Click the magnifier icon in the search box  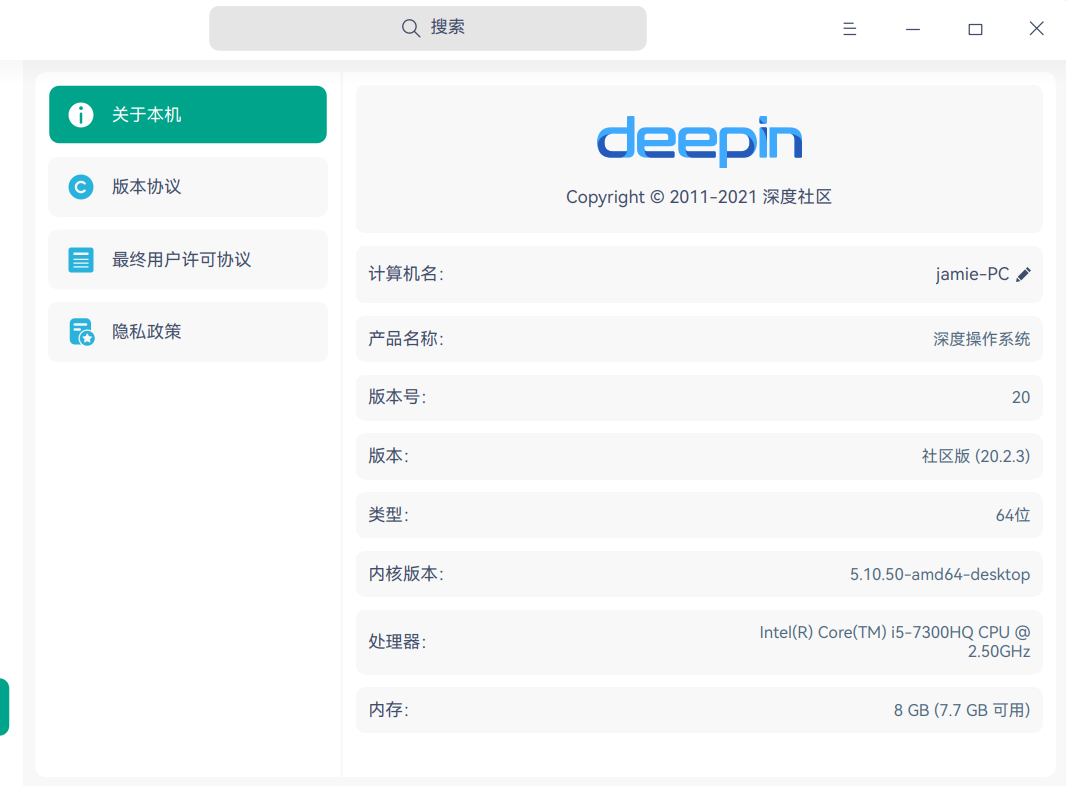[x=411, y=28]
